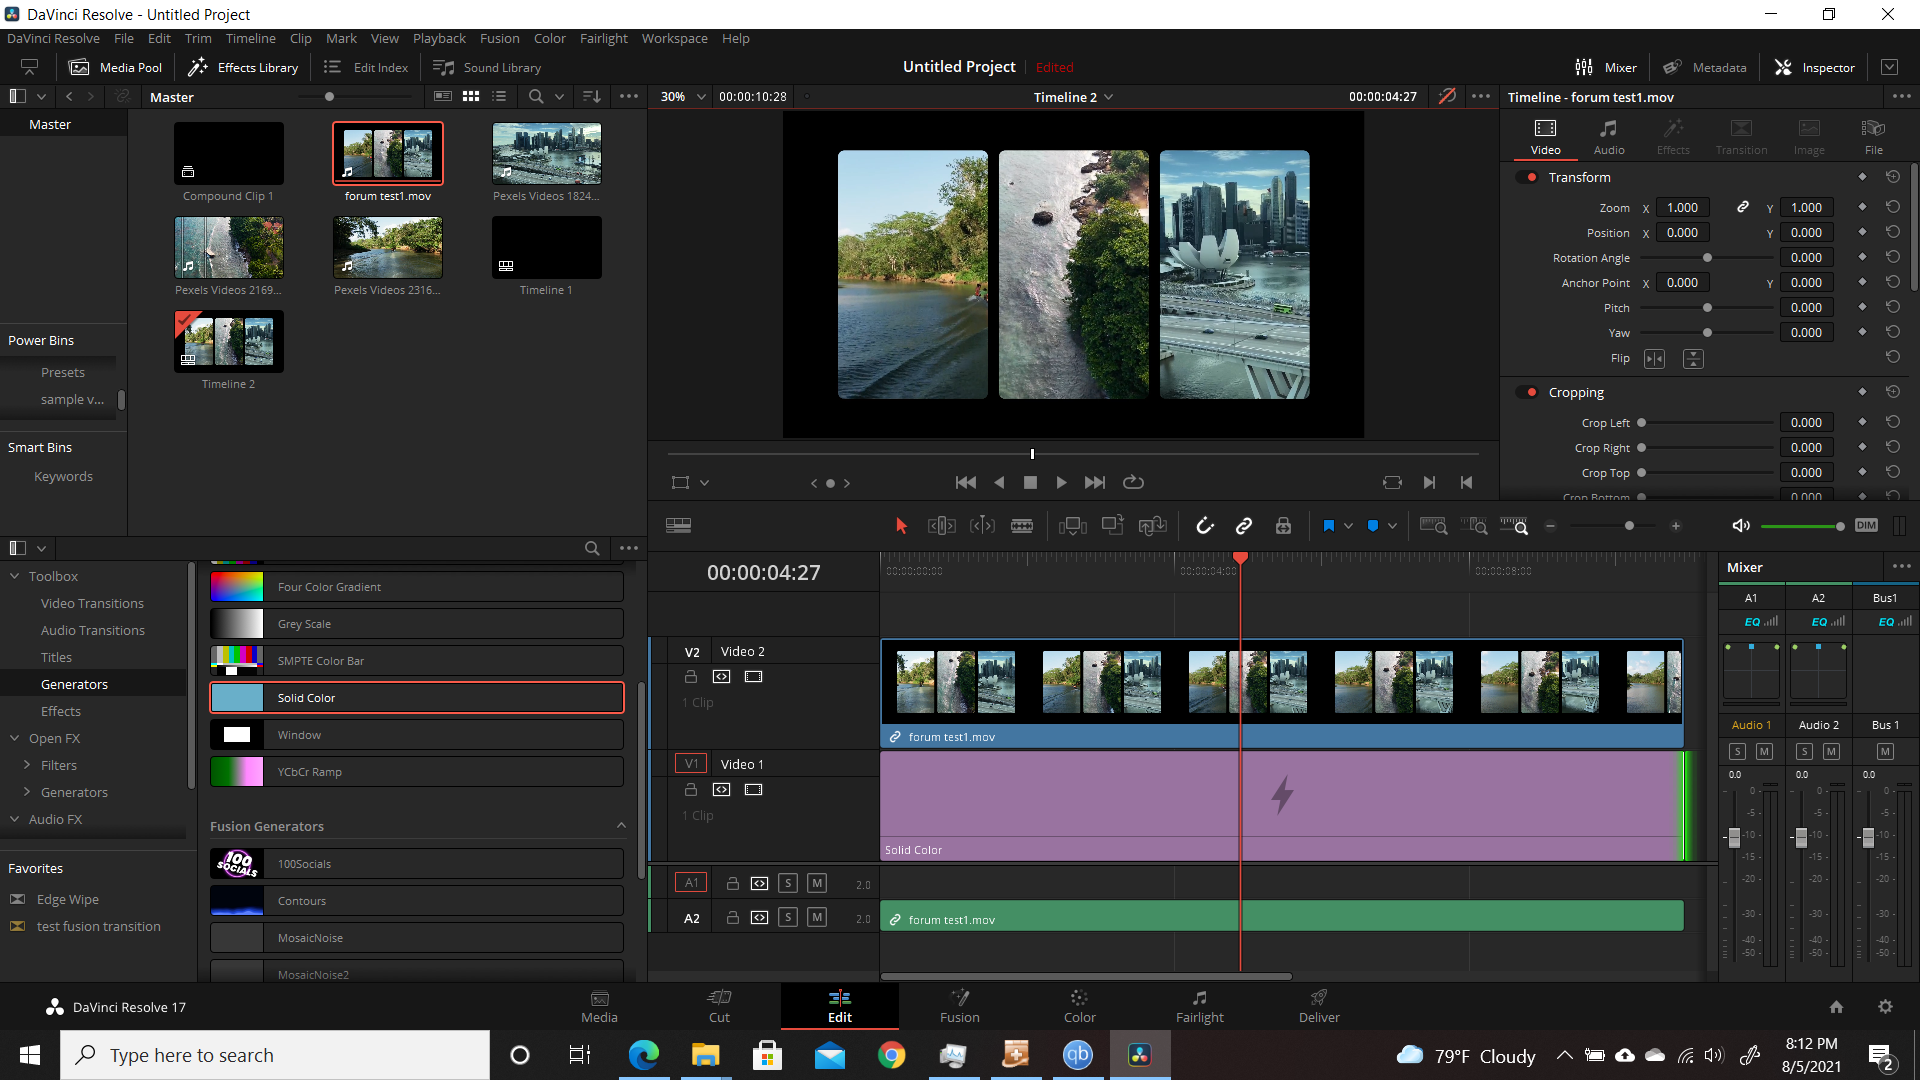Reset the Transform section
Image resolution: width=1920 pixels, height=1080 pixels.
(1893, 177)
